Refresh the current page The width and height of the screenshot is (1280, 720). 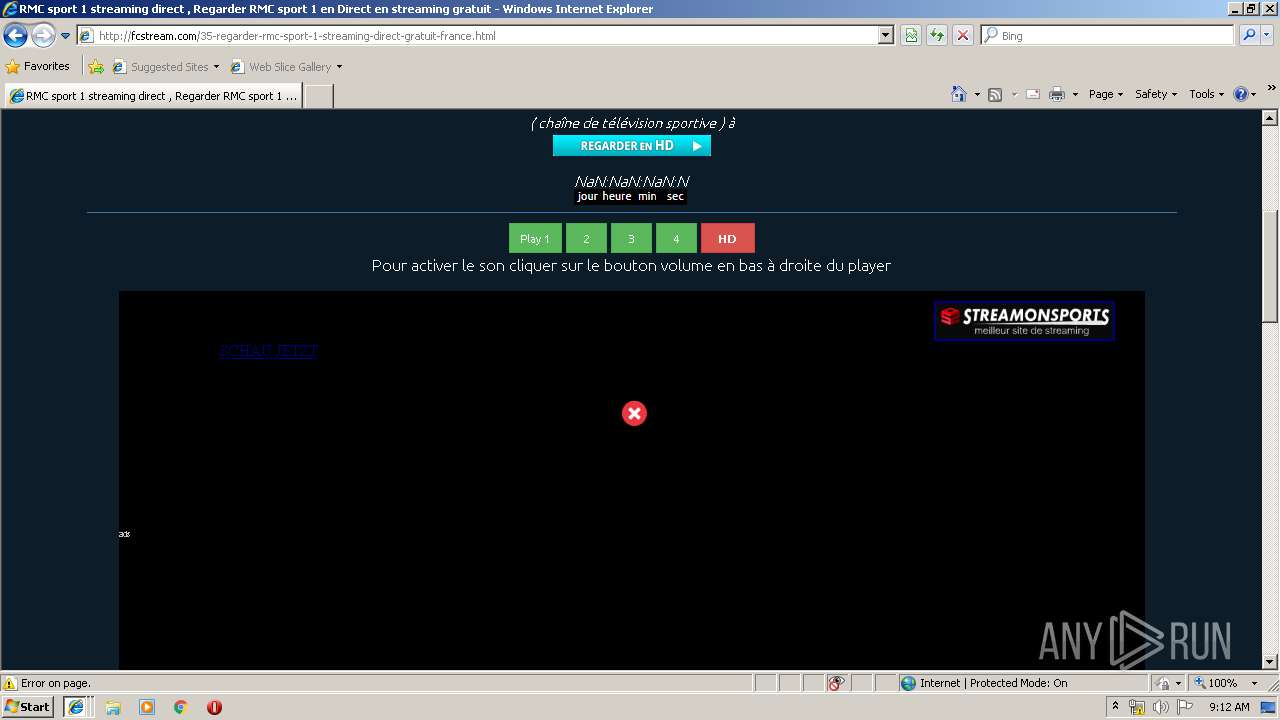pos(937,36)
